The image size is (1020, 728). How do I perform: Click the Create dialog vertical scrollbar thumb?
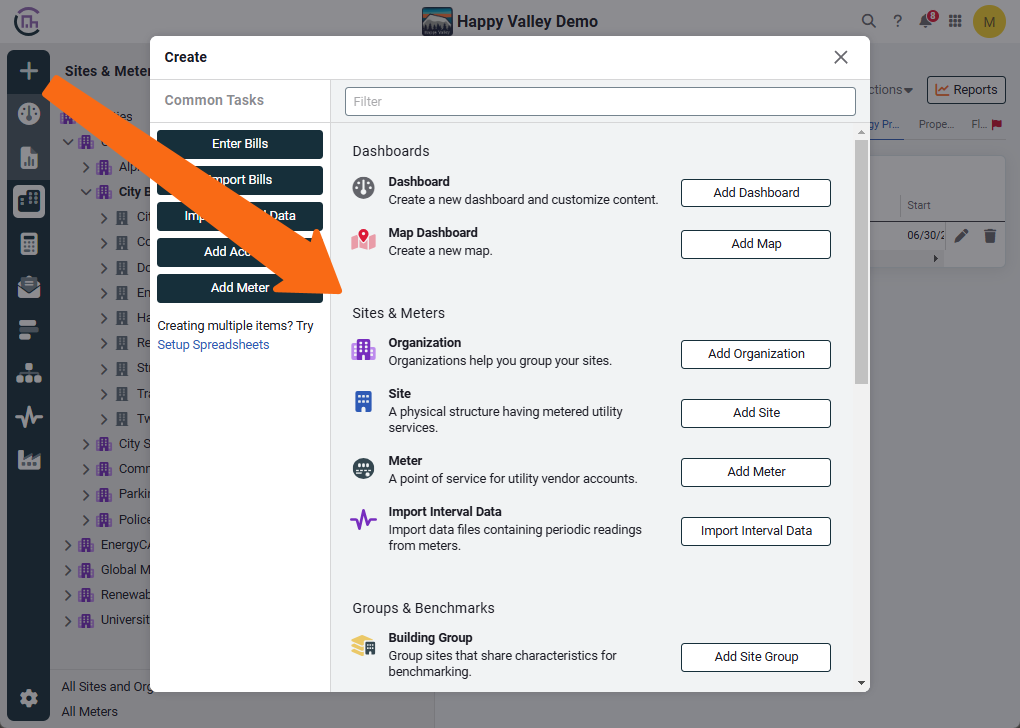click(x=861, y=262)
